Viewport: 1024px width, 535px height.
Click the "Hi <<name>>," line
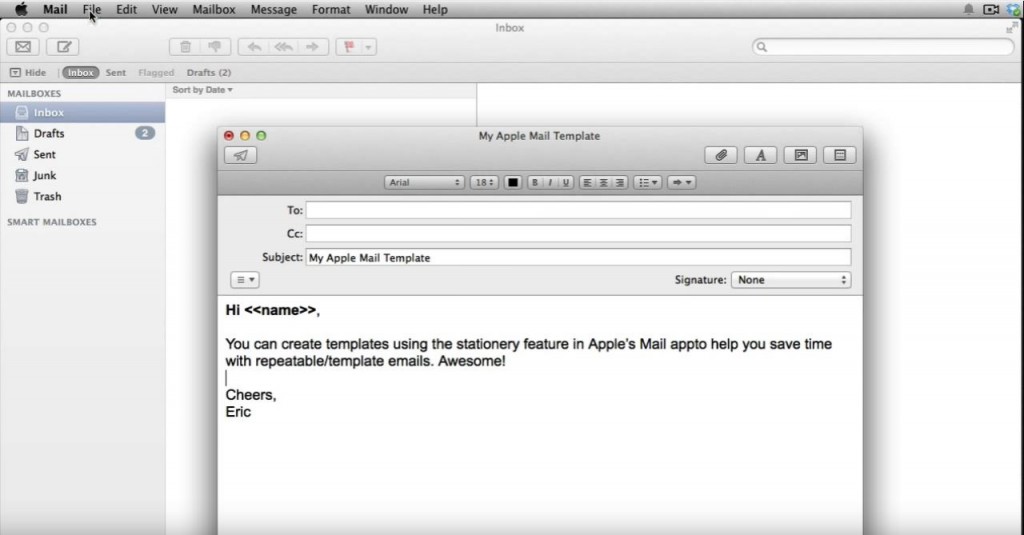(272, 310)
